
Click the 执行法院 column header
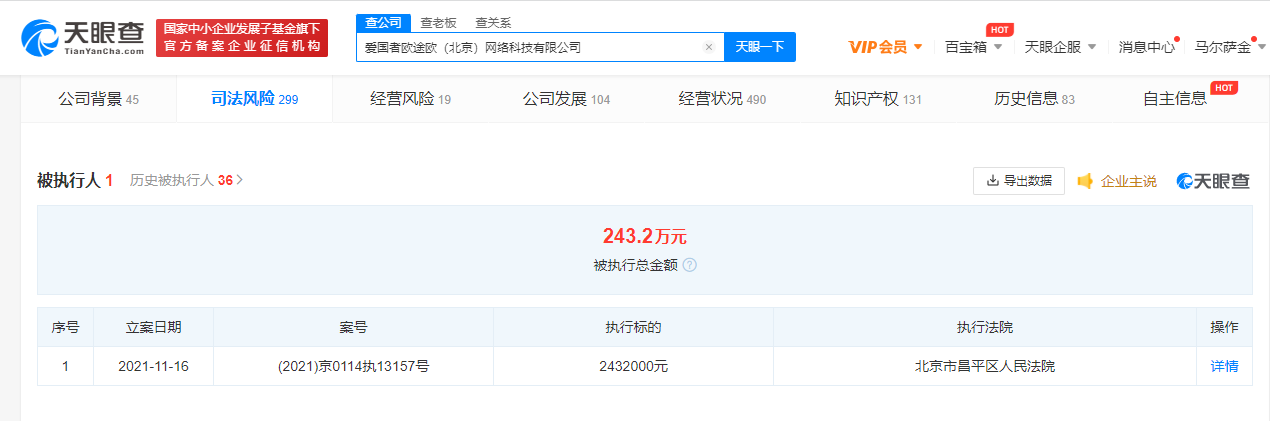pyautogui.click(x=984, y=328)
